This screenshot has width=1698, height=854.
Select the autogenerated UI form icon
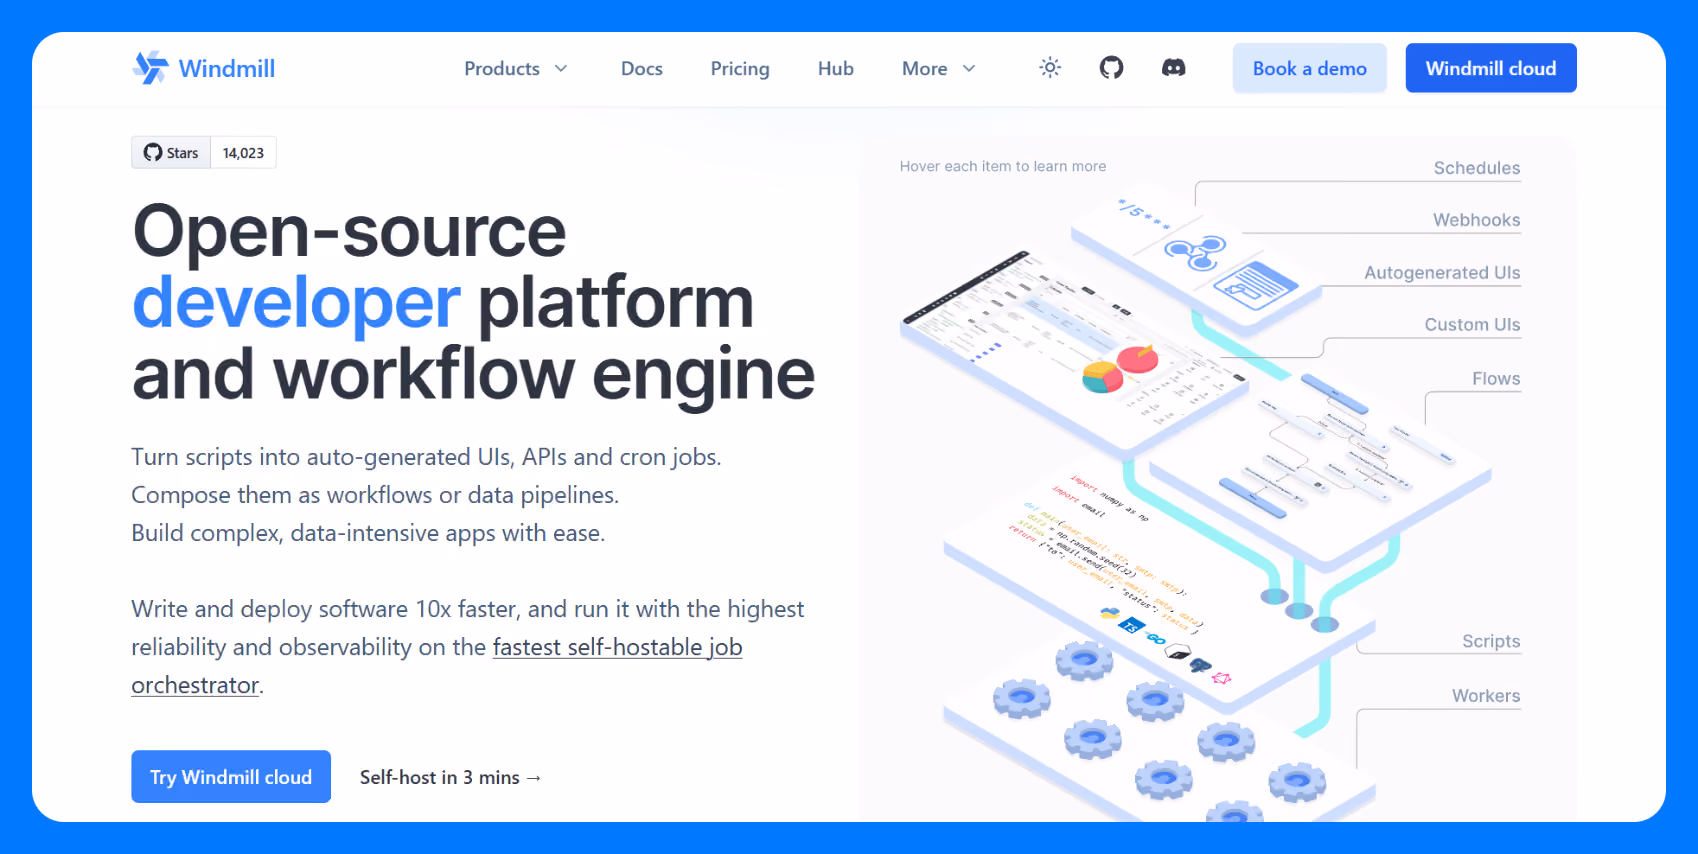(x=1255, y=286)
